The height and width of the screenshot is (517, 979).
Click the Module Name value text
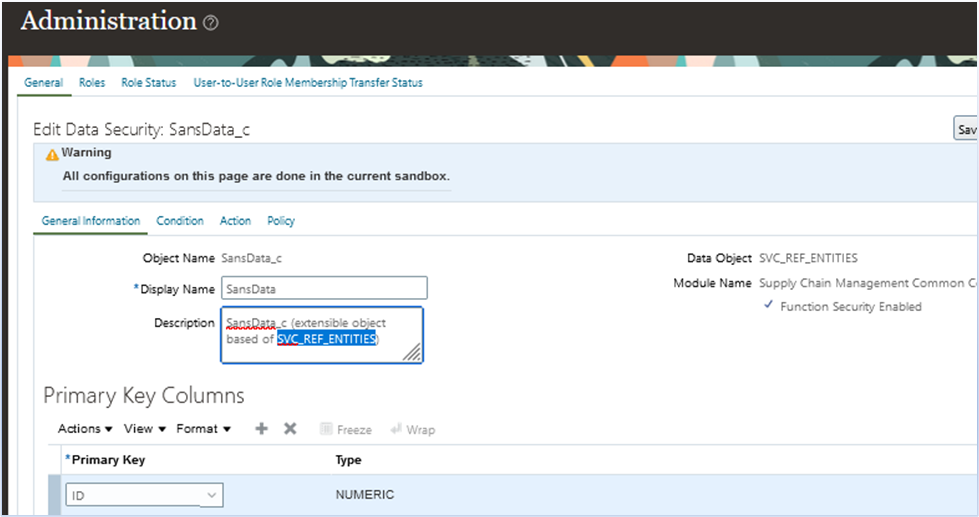click(868, 283)
